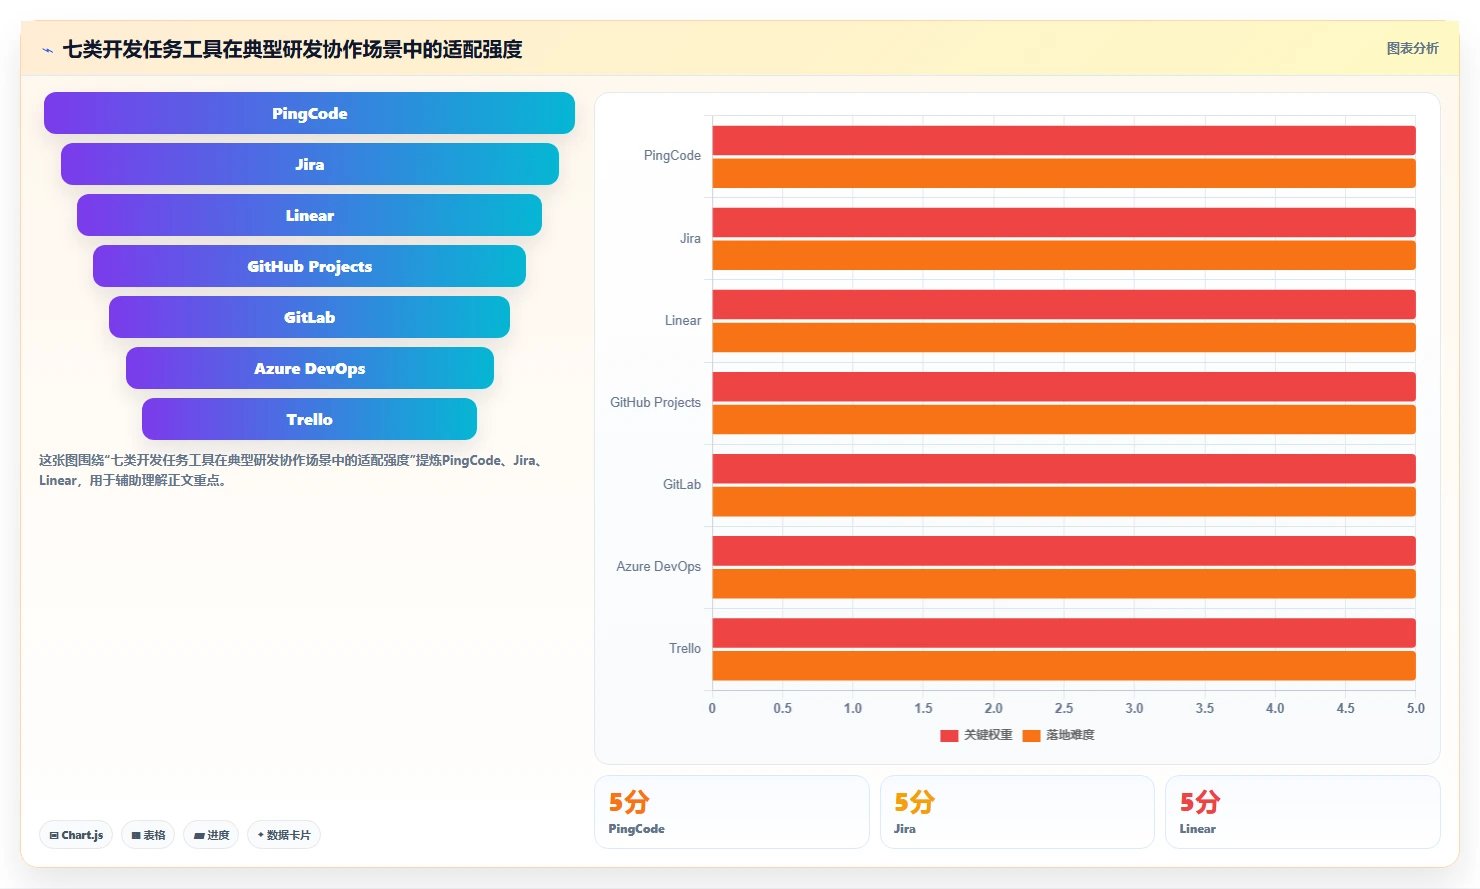Screen dimensions: 1480x889
Task: Click the orange GitHub Projects bar
Action: 1064,419
